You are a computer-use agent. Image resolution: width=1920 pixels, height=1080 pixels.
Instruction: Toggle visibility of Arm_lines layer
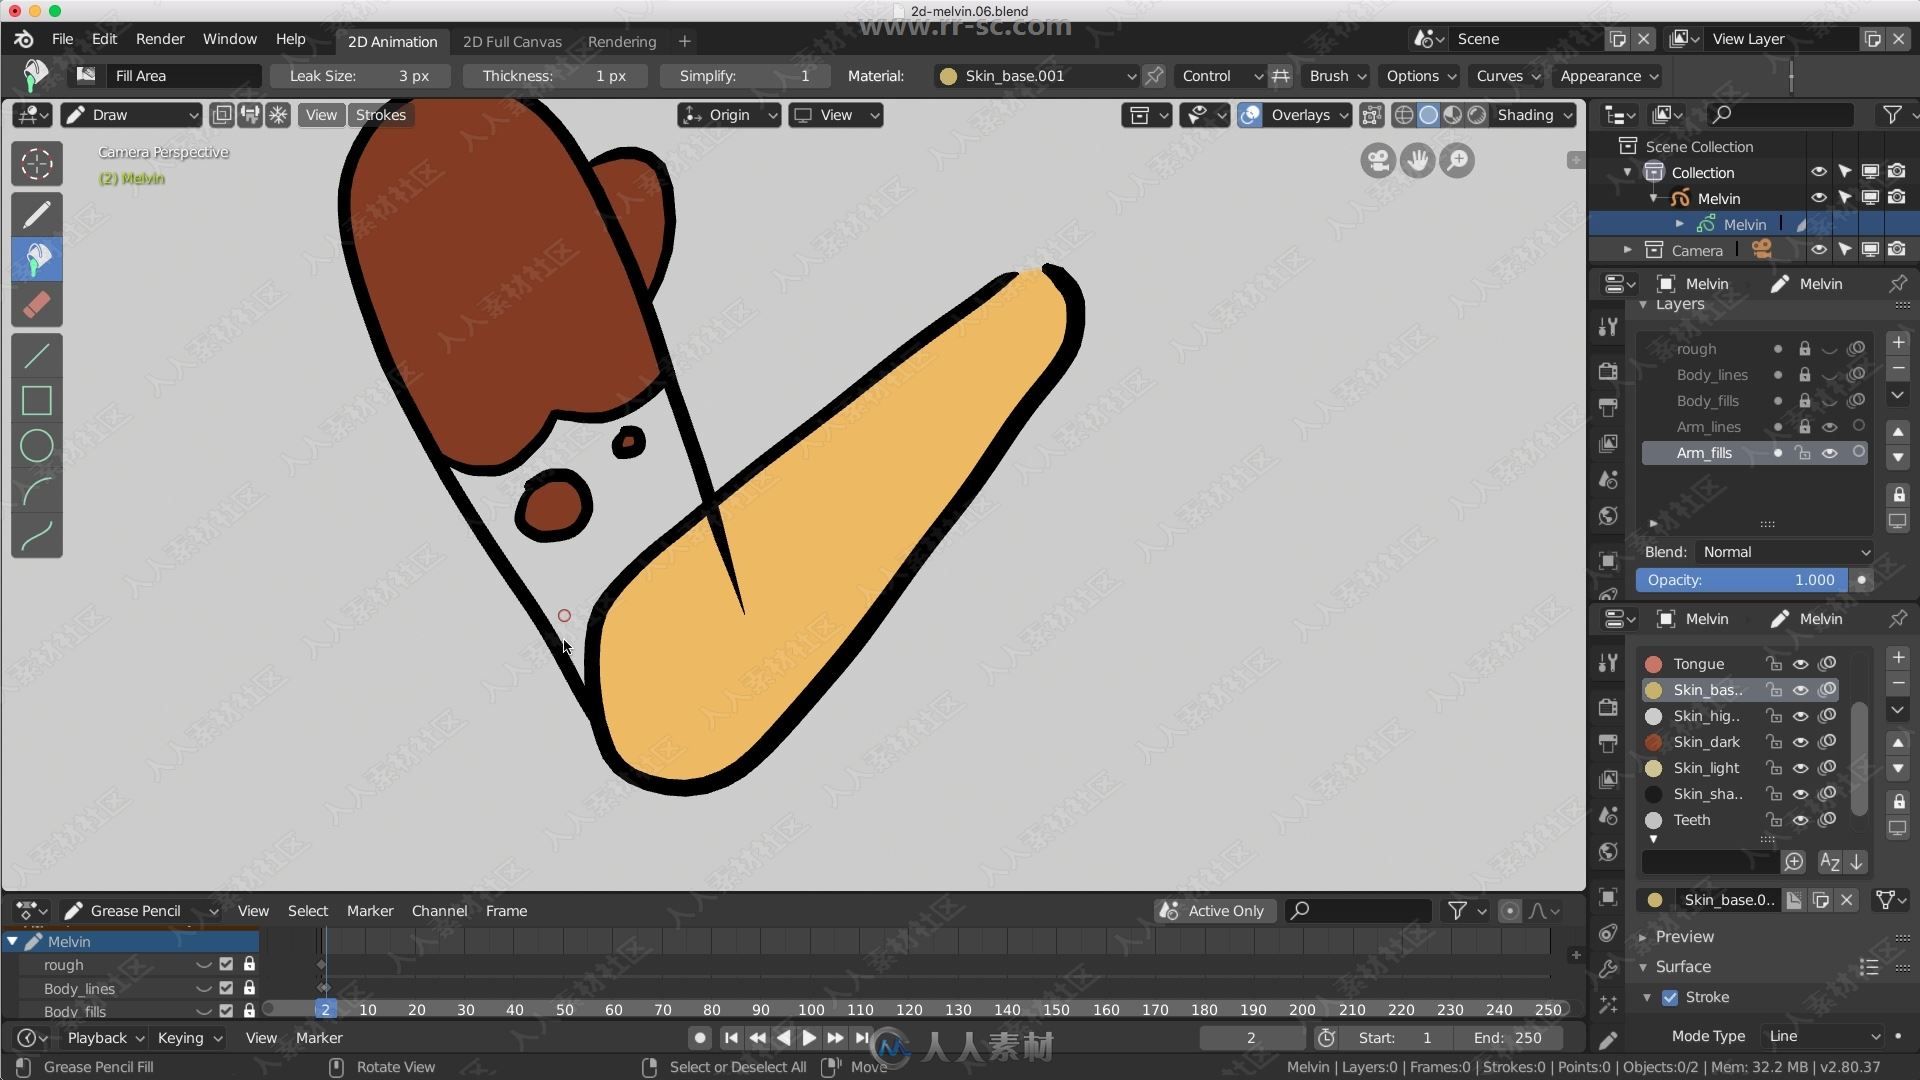1830,427
